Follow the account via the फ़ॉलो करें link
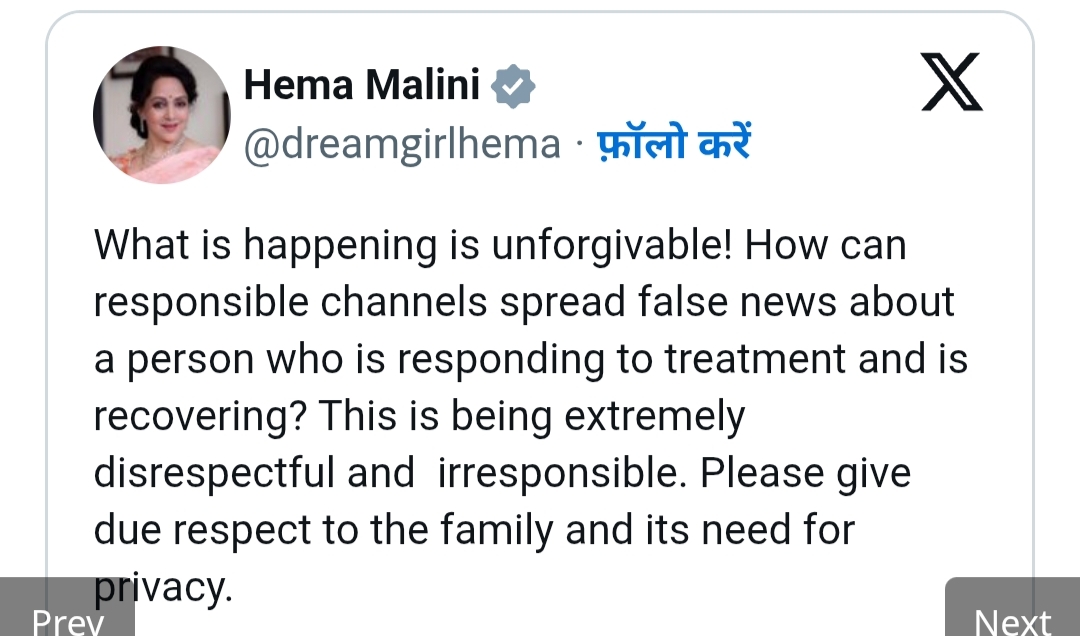Viewport: 1080px width, 636px height. (x=674, y=144)
